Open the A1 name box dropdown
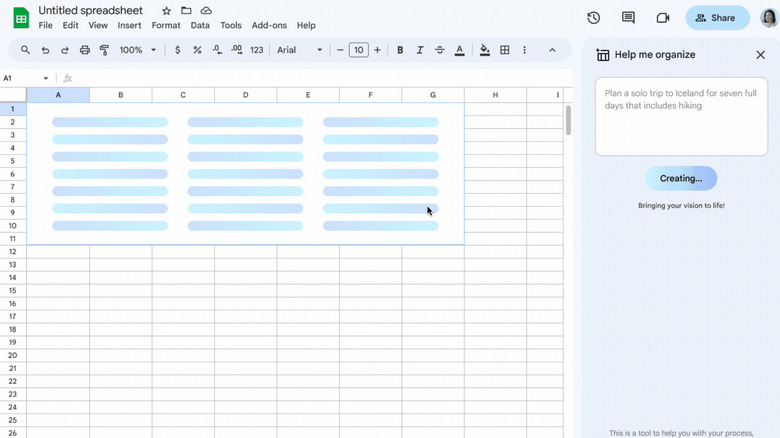780x438 pixels. click(x=45, y=78)
